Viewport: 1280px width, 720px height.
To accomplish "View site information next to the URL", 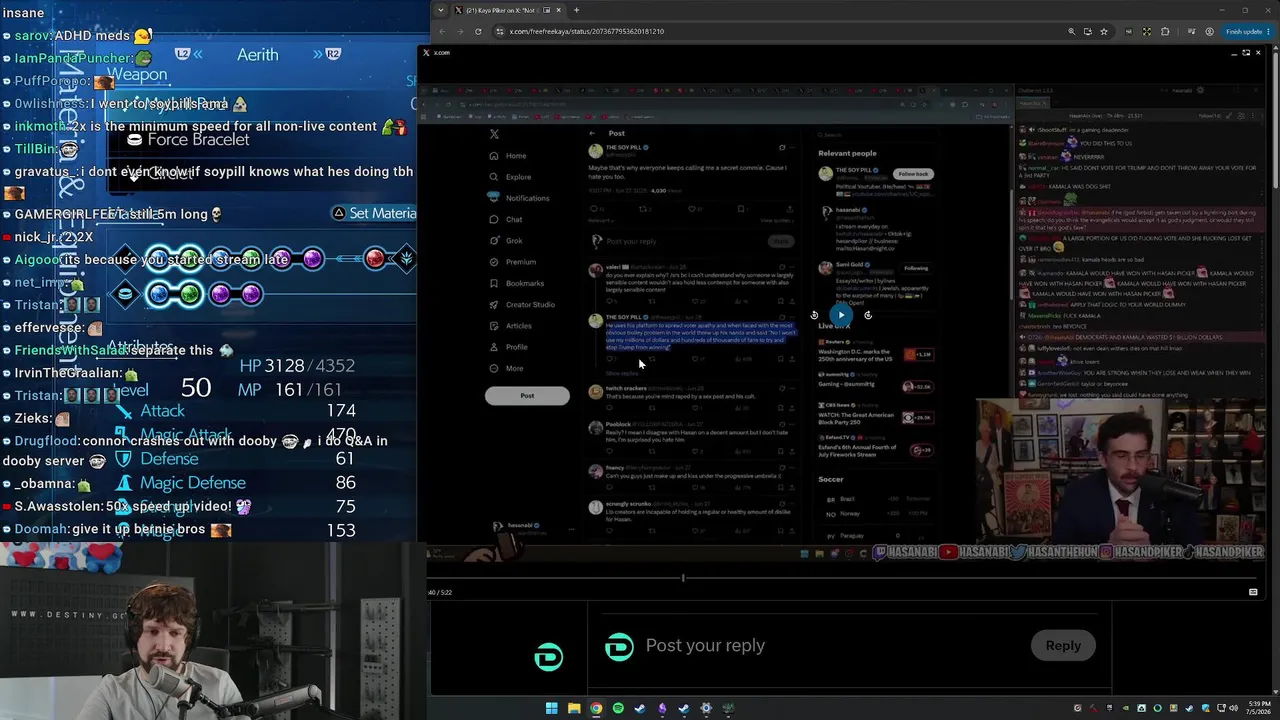I will [500, 31].
